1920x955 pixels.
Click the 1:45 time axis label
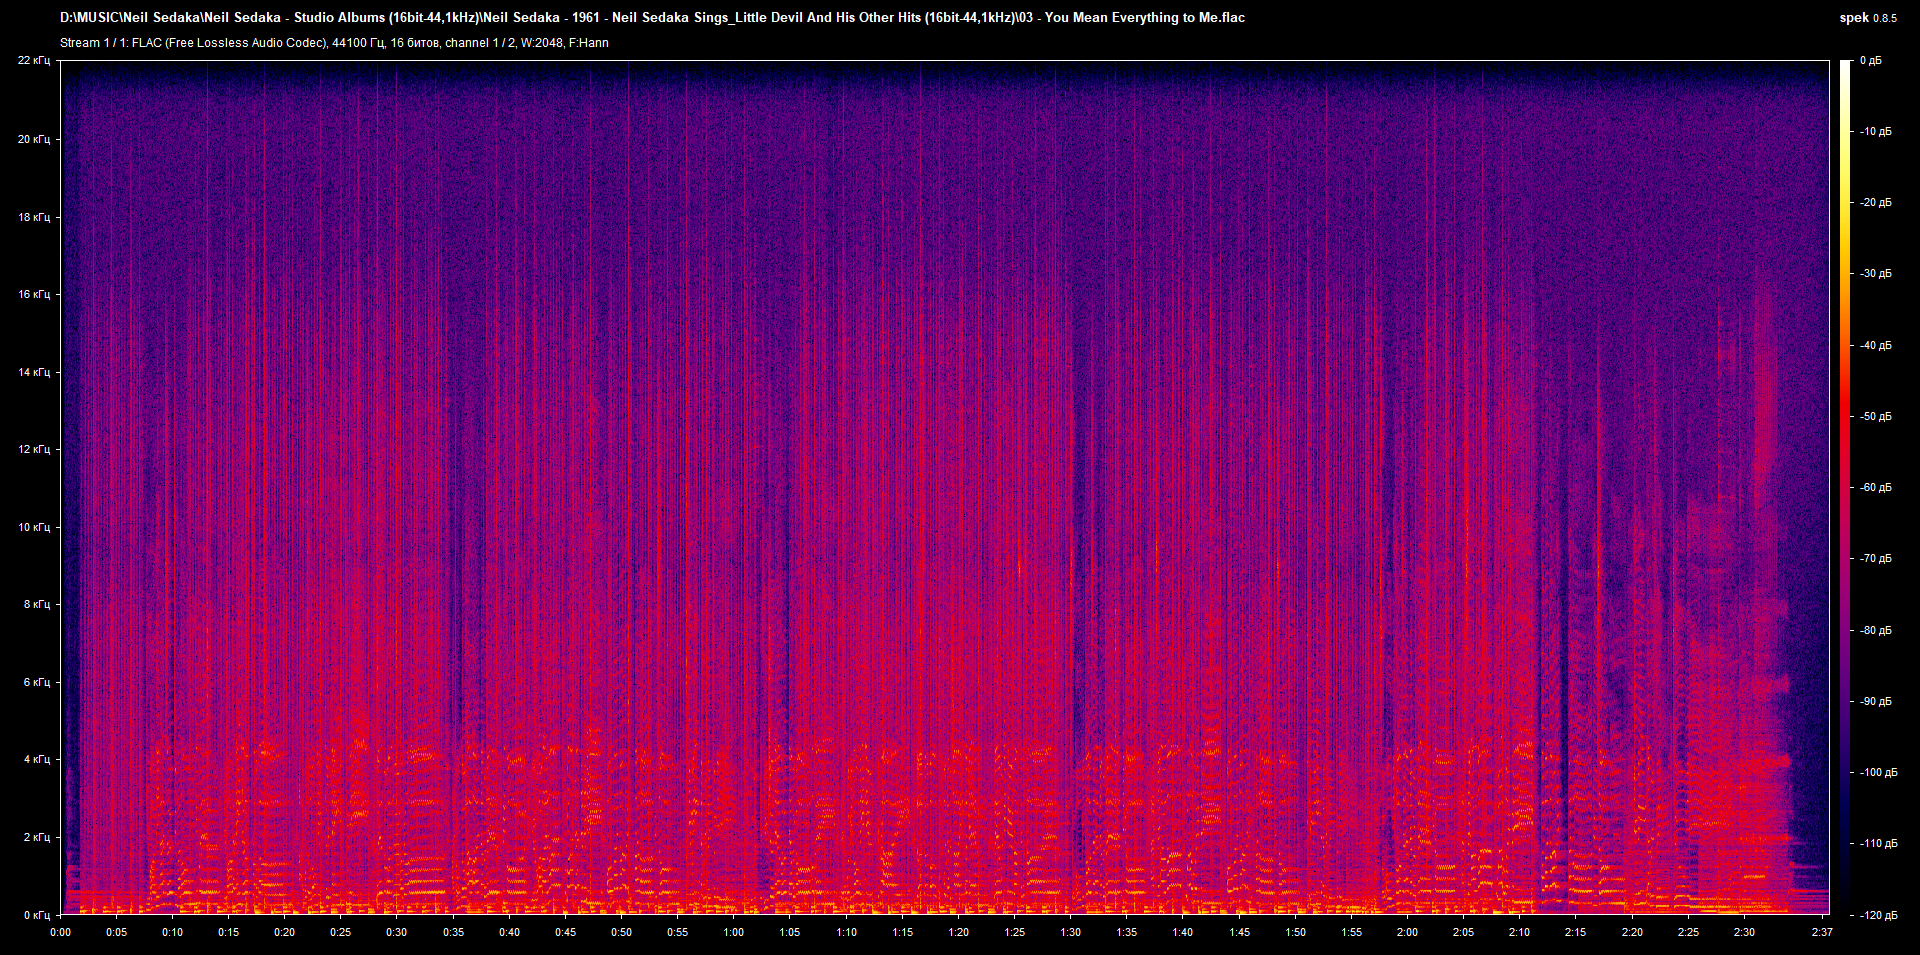tap(1239, 932)
